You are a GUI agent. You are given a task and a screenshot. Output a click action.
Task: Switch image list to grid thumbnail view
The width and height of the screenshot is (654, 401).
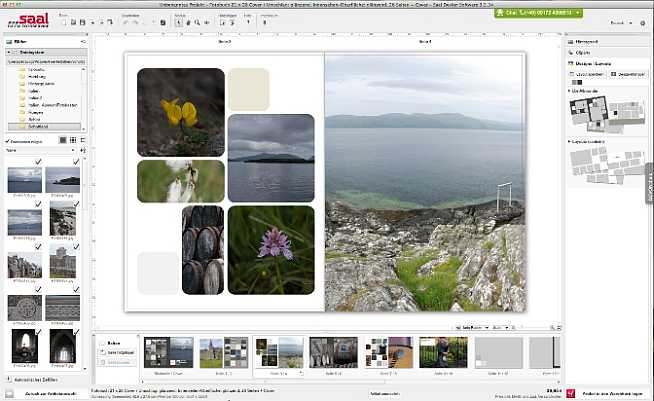pyautogui.click(x=73, y=140)
